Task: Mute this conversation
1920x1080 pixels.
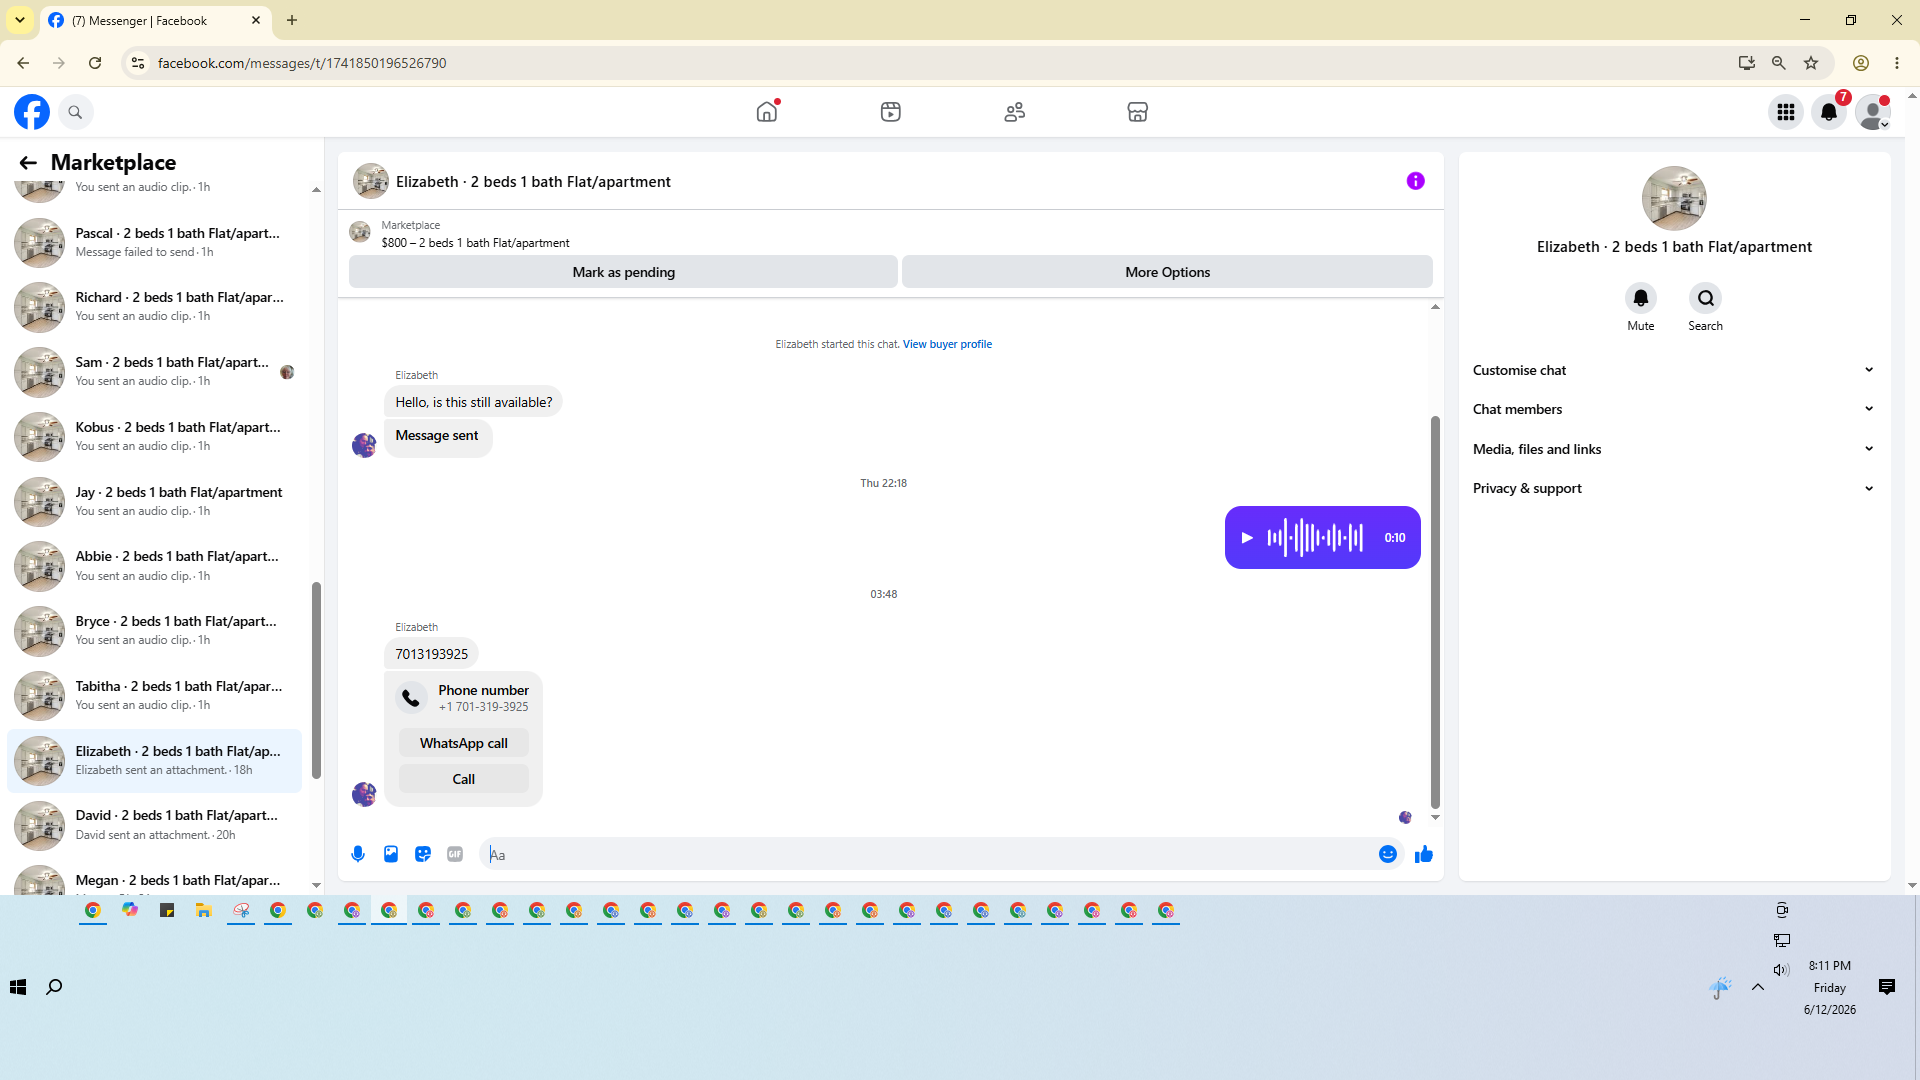Action: [x=1641, y=298]
